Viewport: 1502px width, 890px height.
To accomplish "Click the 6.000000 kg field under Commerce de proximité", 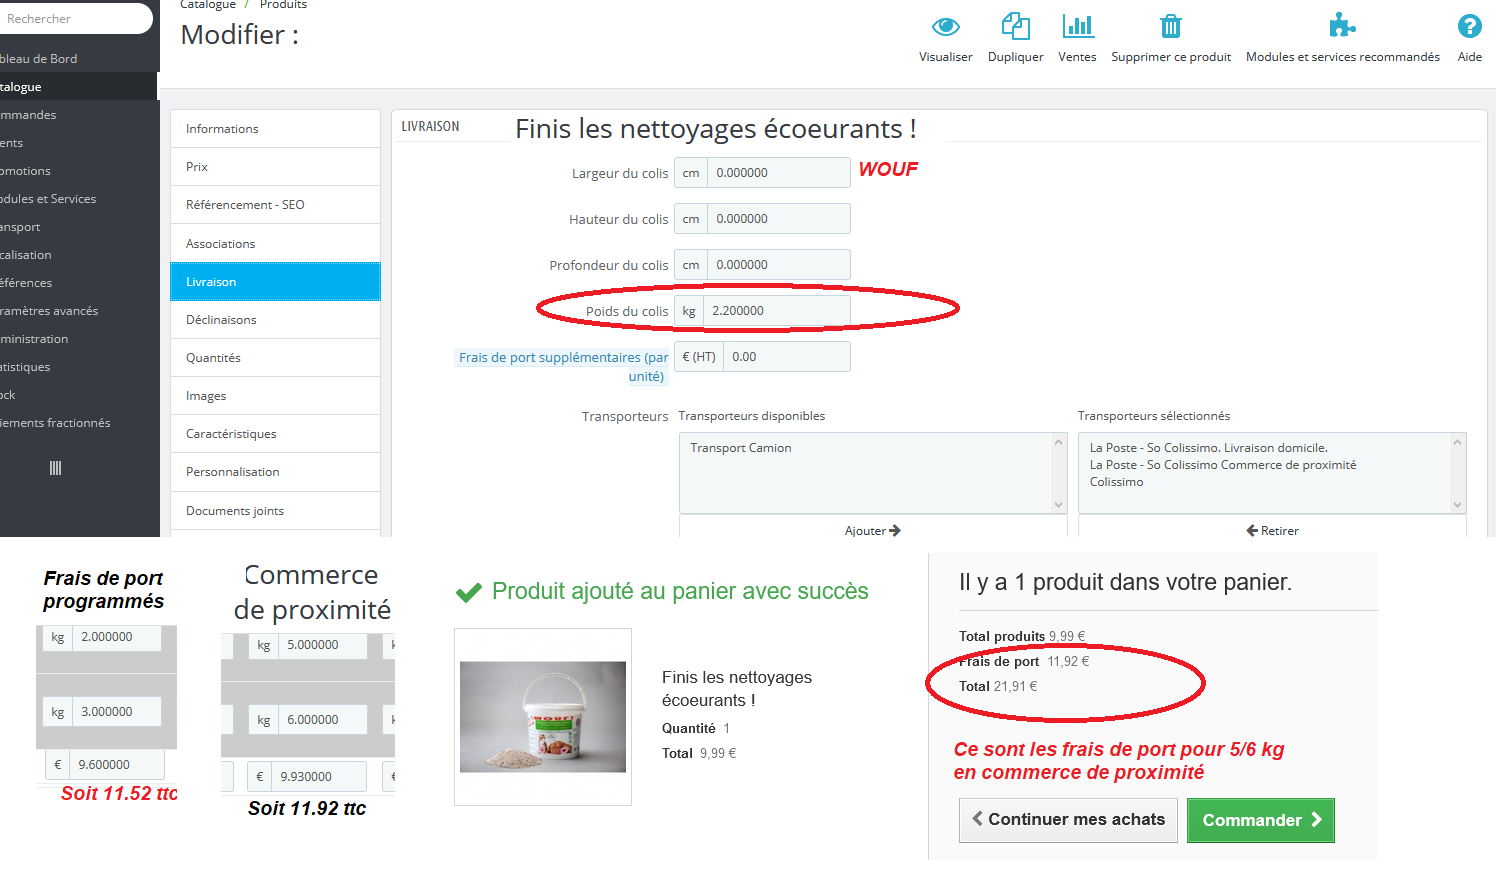I will (x=323, y=720).
